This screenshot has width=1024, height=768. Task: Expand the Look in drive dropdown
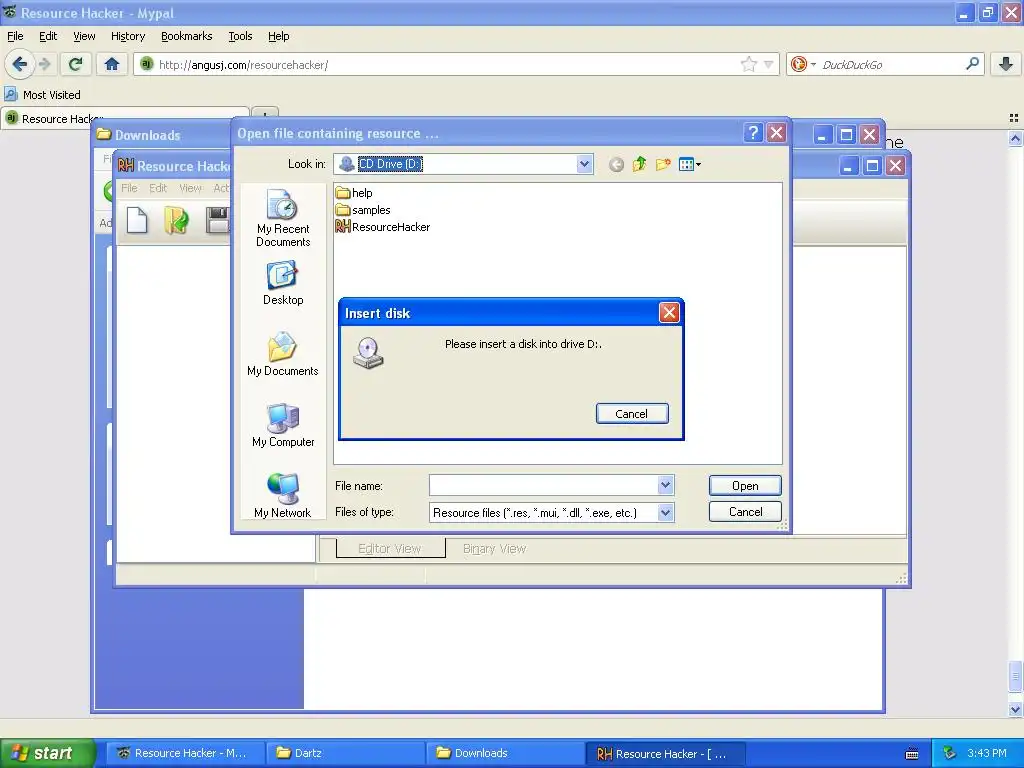[x=584, y=164]
